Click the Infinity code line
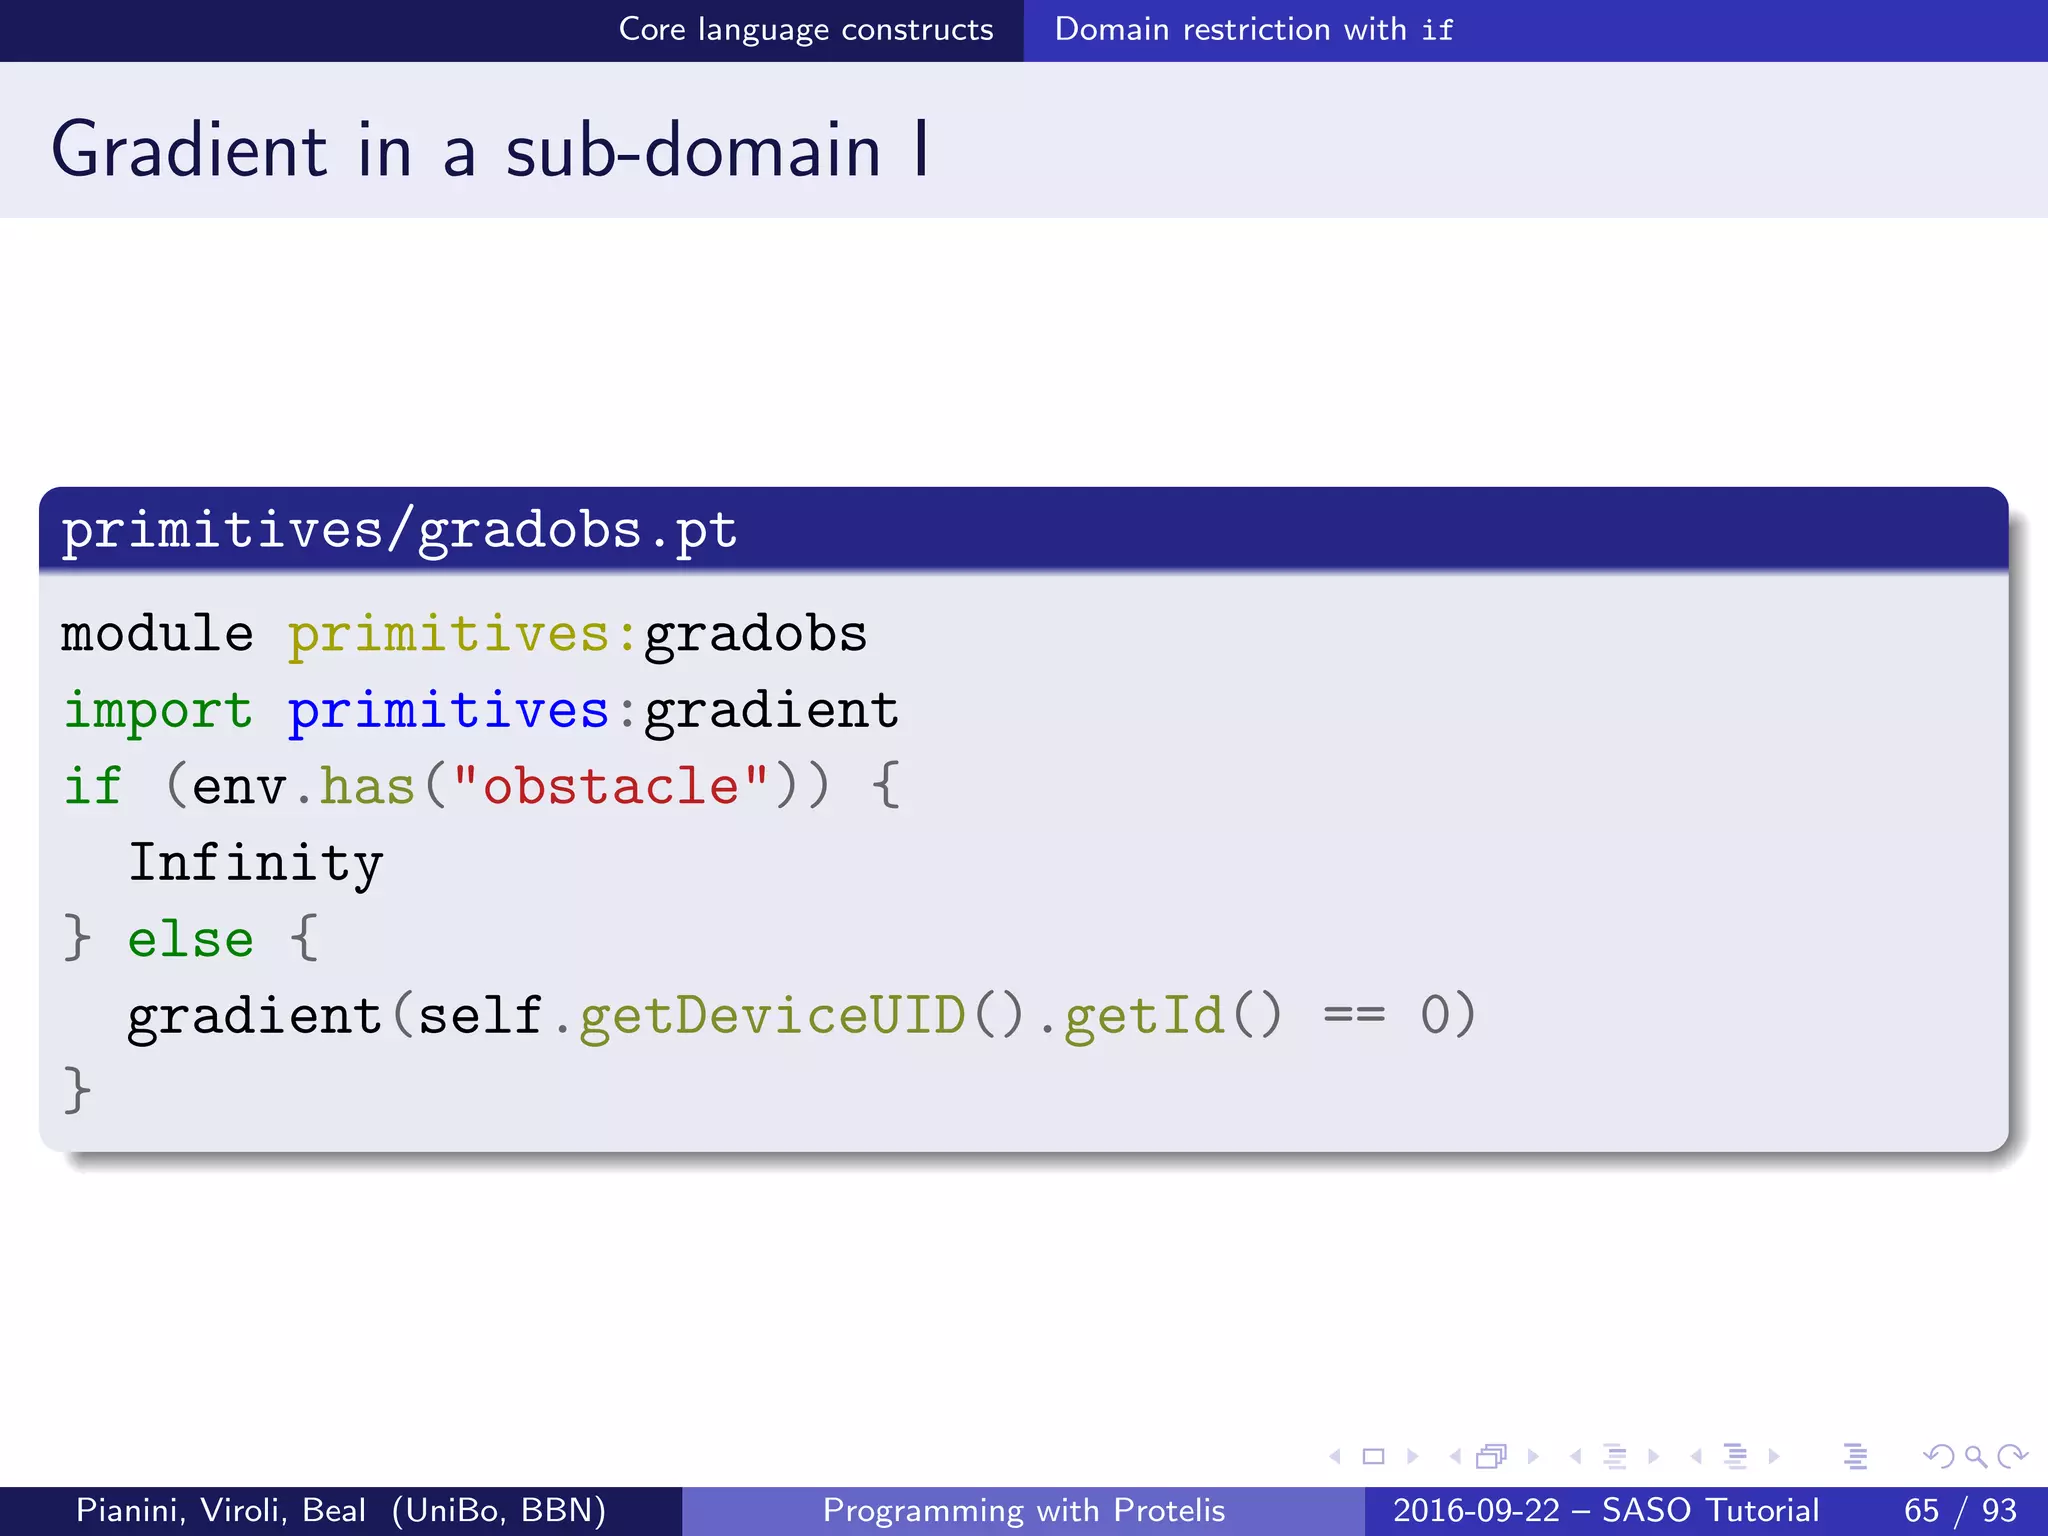The image size is (2048, 1536). 256,863
